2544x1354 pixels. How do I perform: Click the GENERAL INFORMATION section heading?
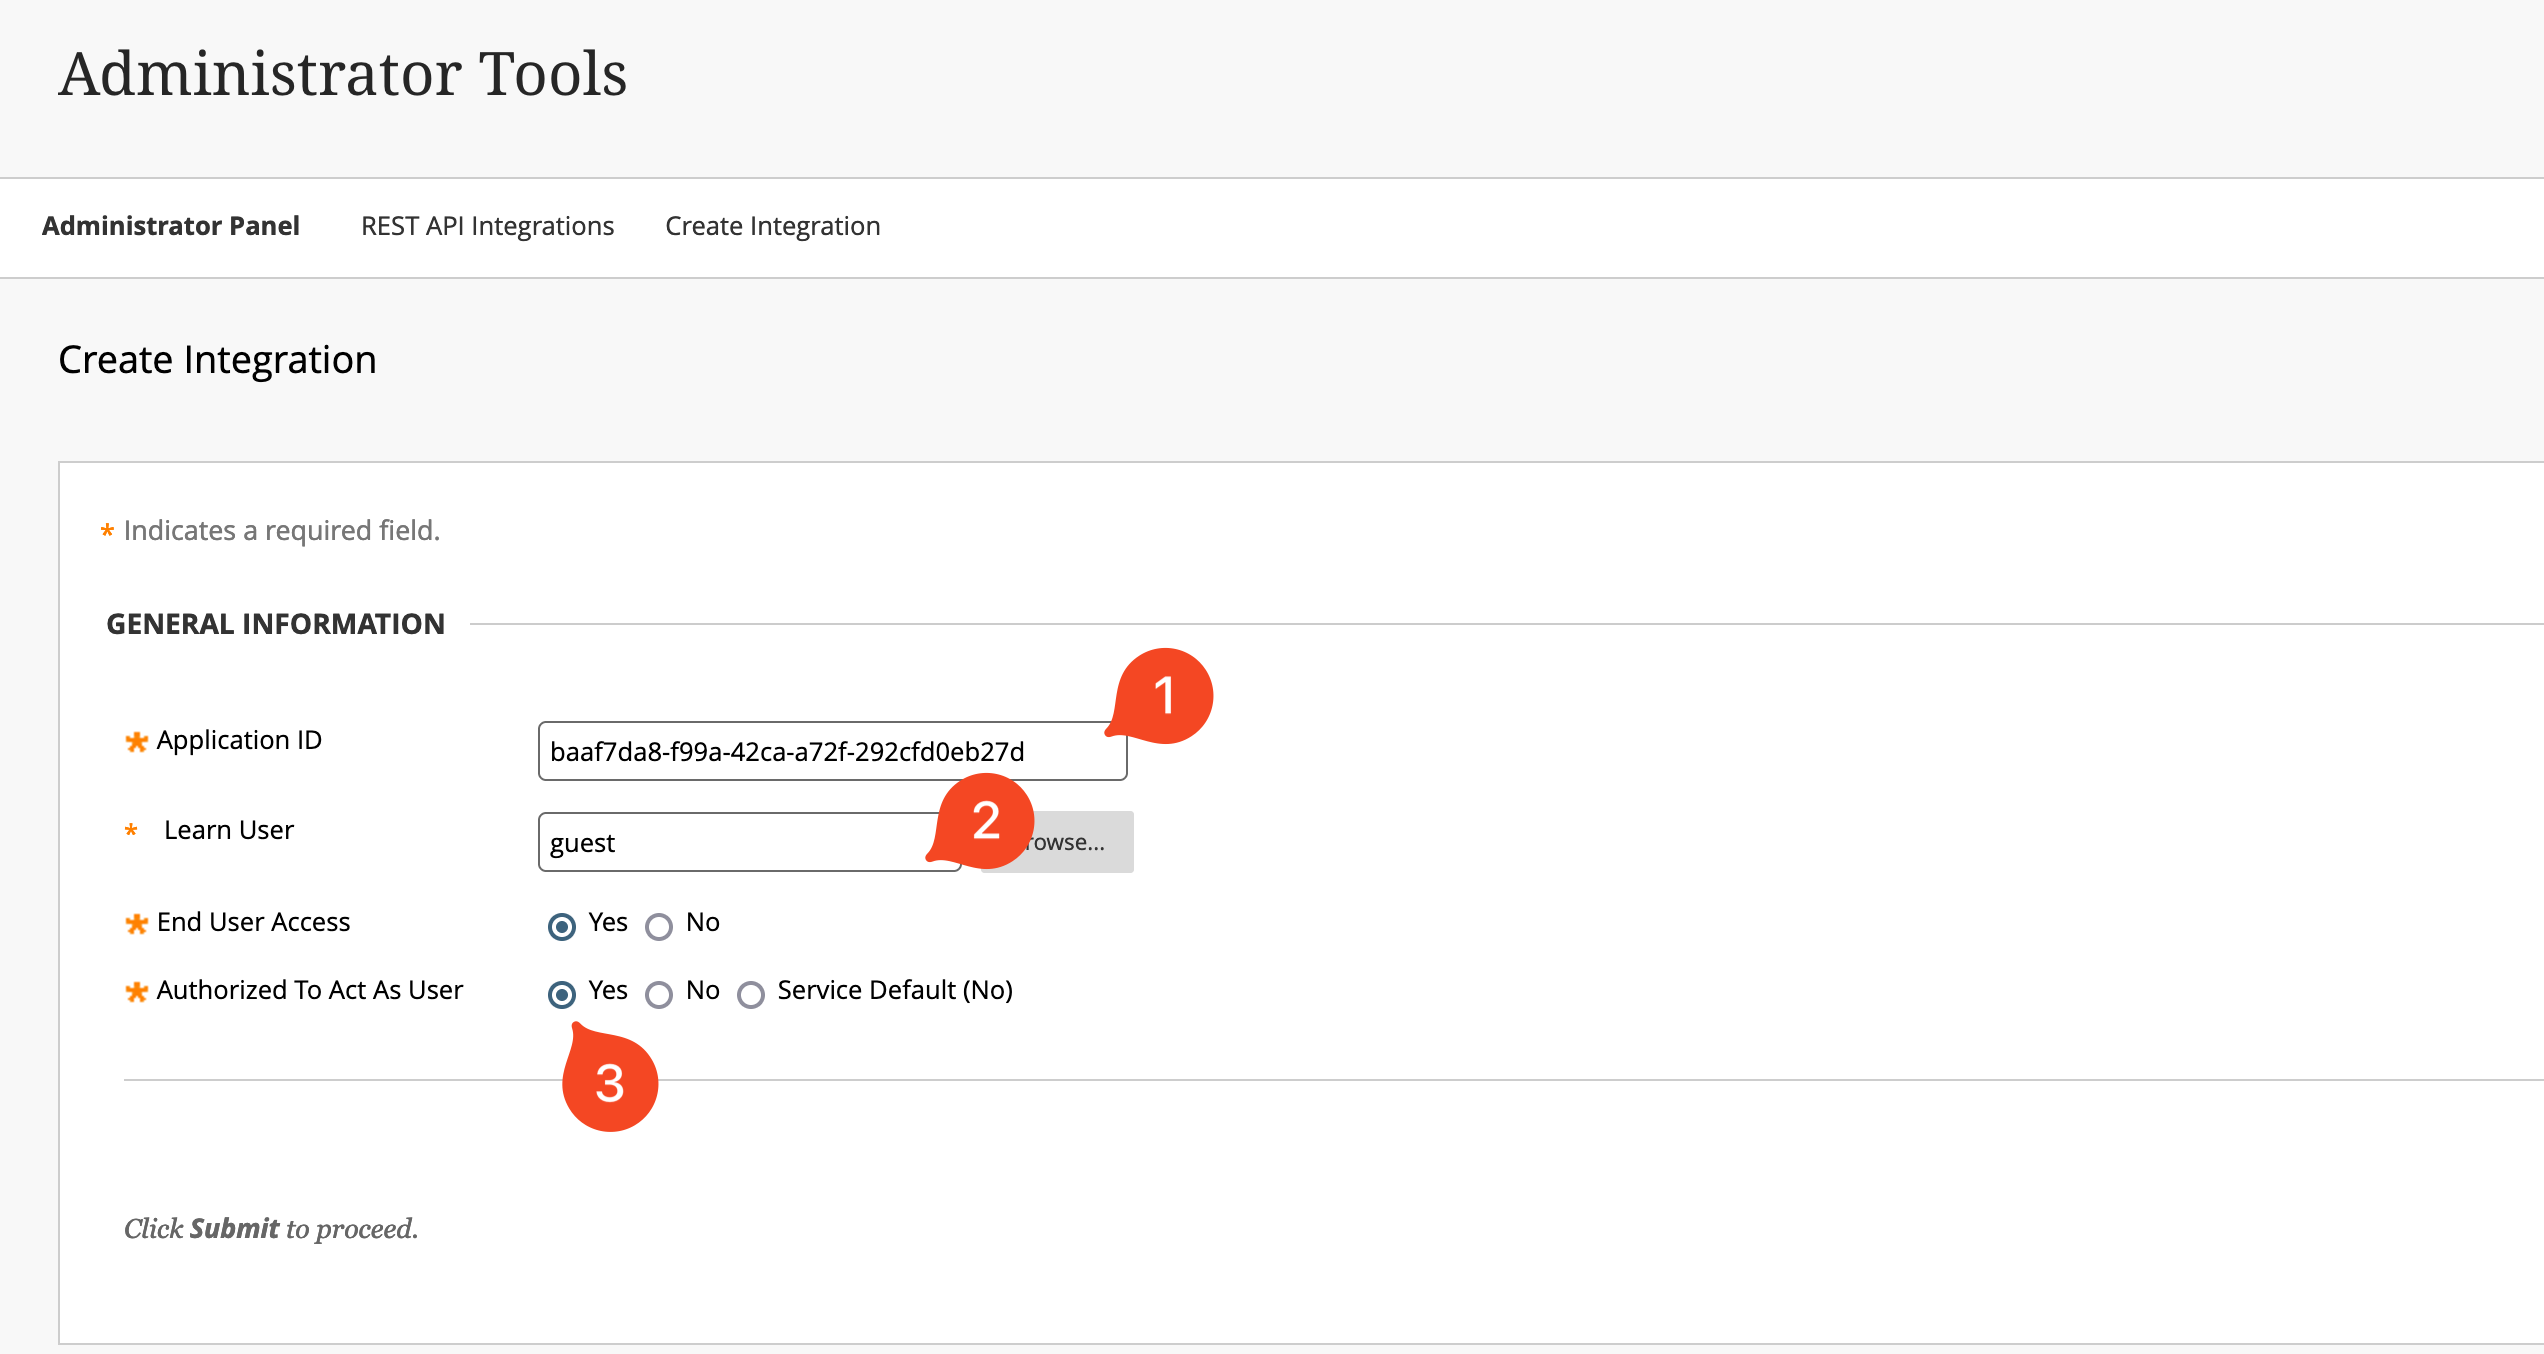[x=276, y=624]
